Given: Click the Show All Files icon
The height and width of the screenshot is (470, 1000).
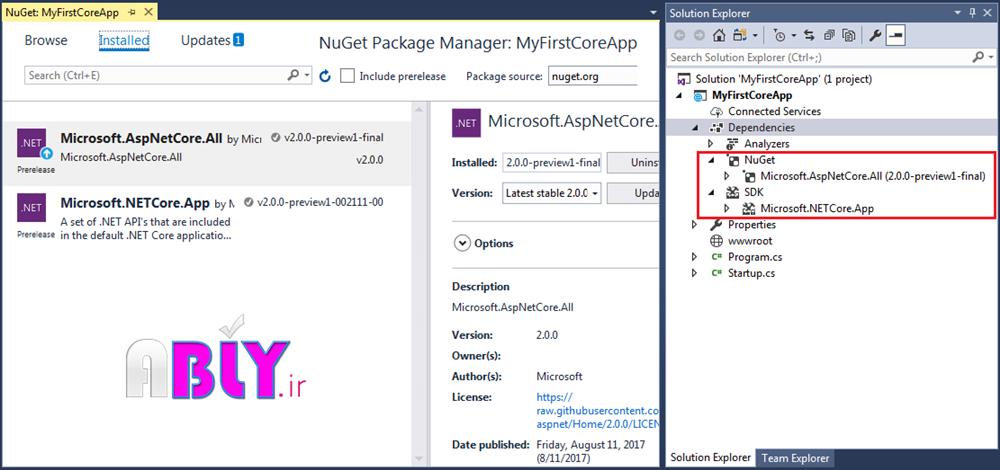Looking at the screenshot, I should tap(848, 36).
